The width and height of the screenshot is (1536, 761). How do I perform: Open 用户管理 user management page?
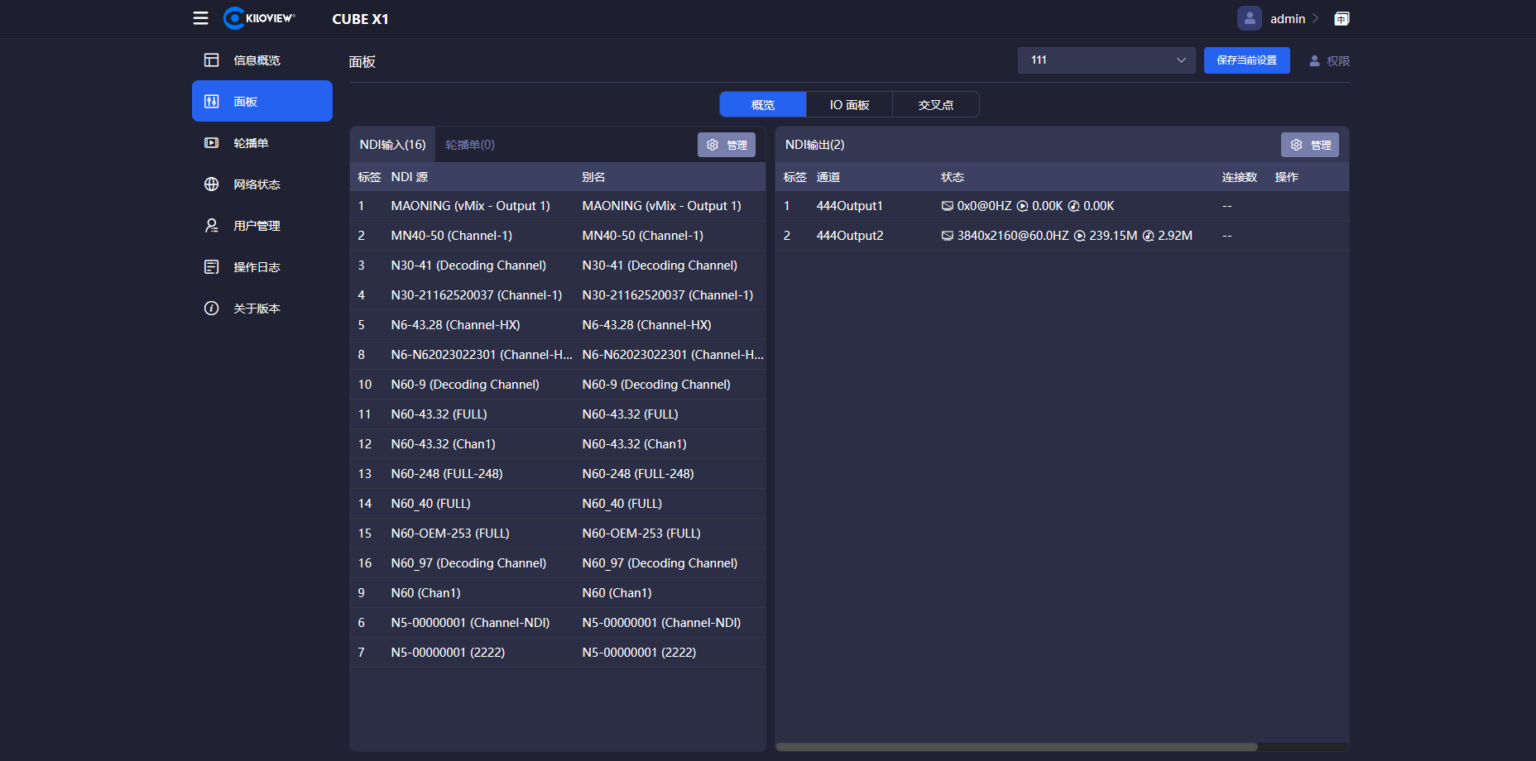click(256, 226)
